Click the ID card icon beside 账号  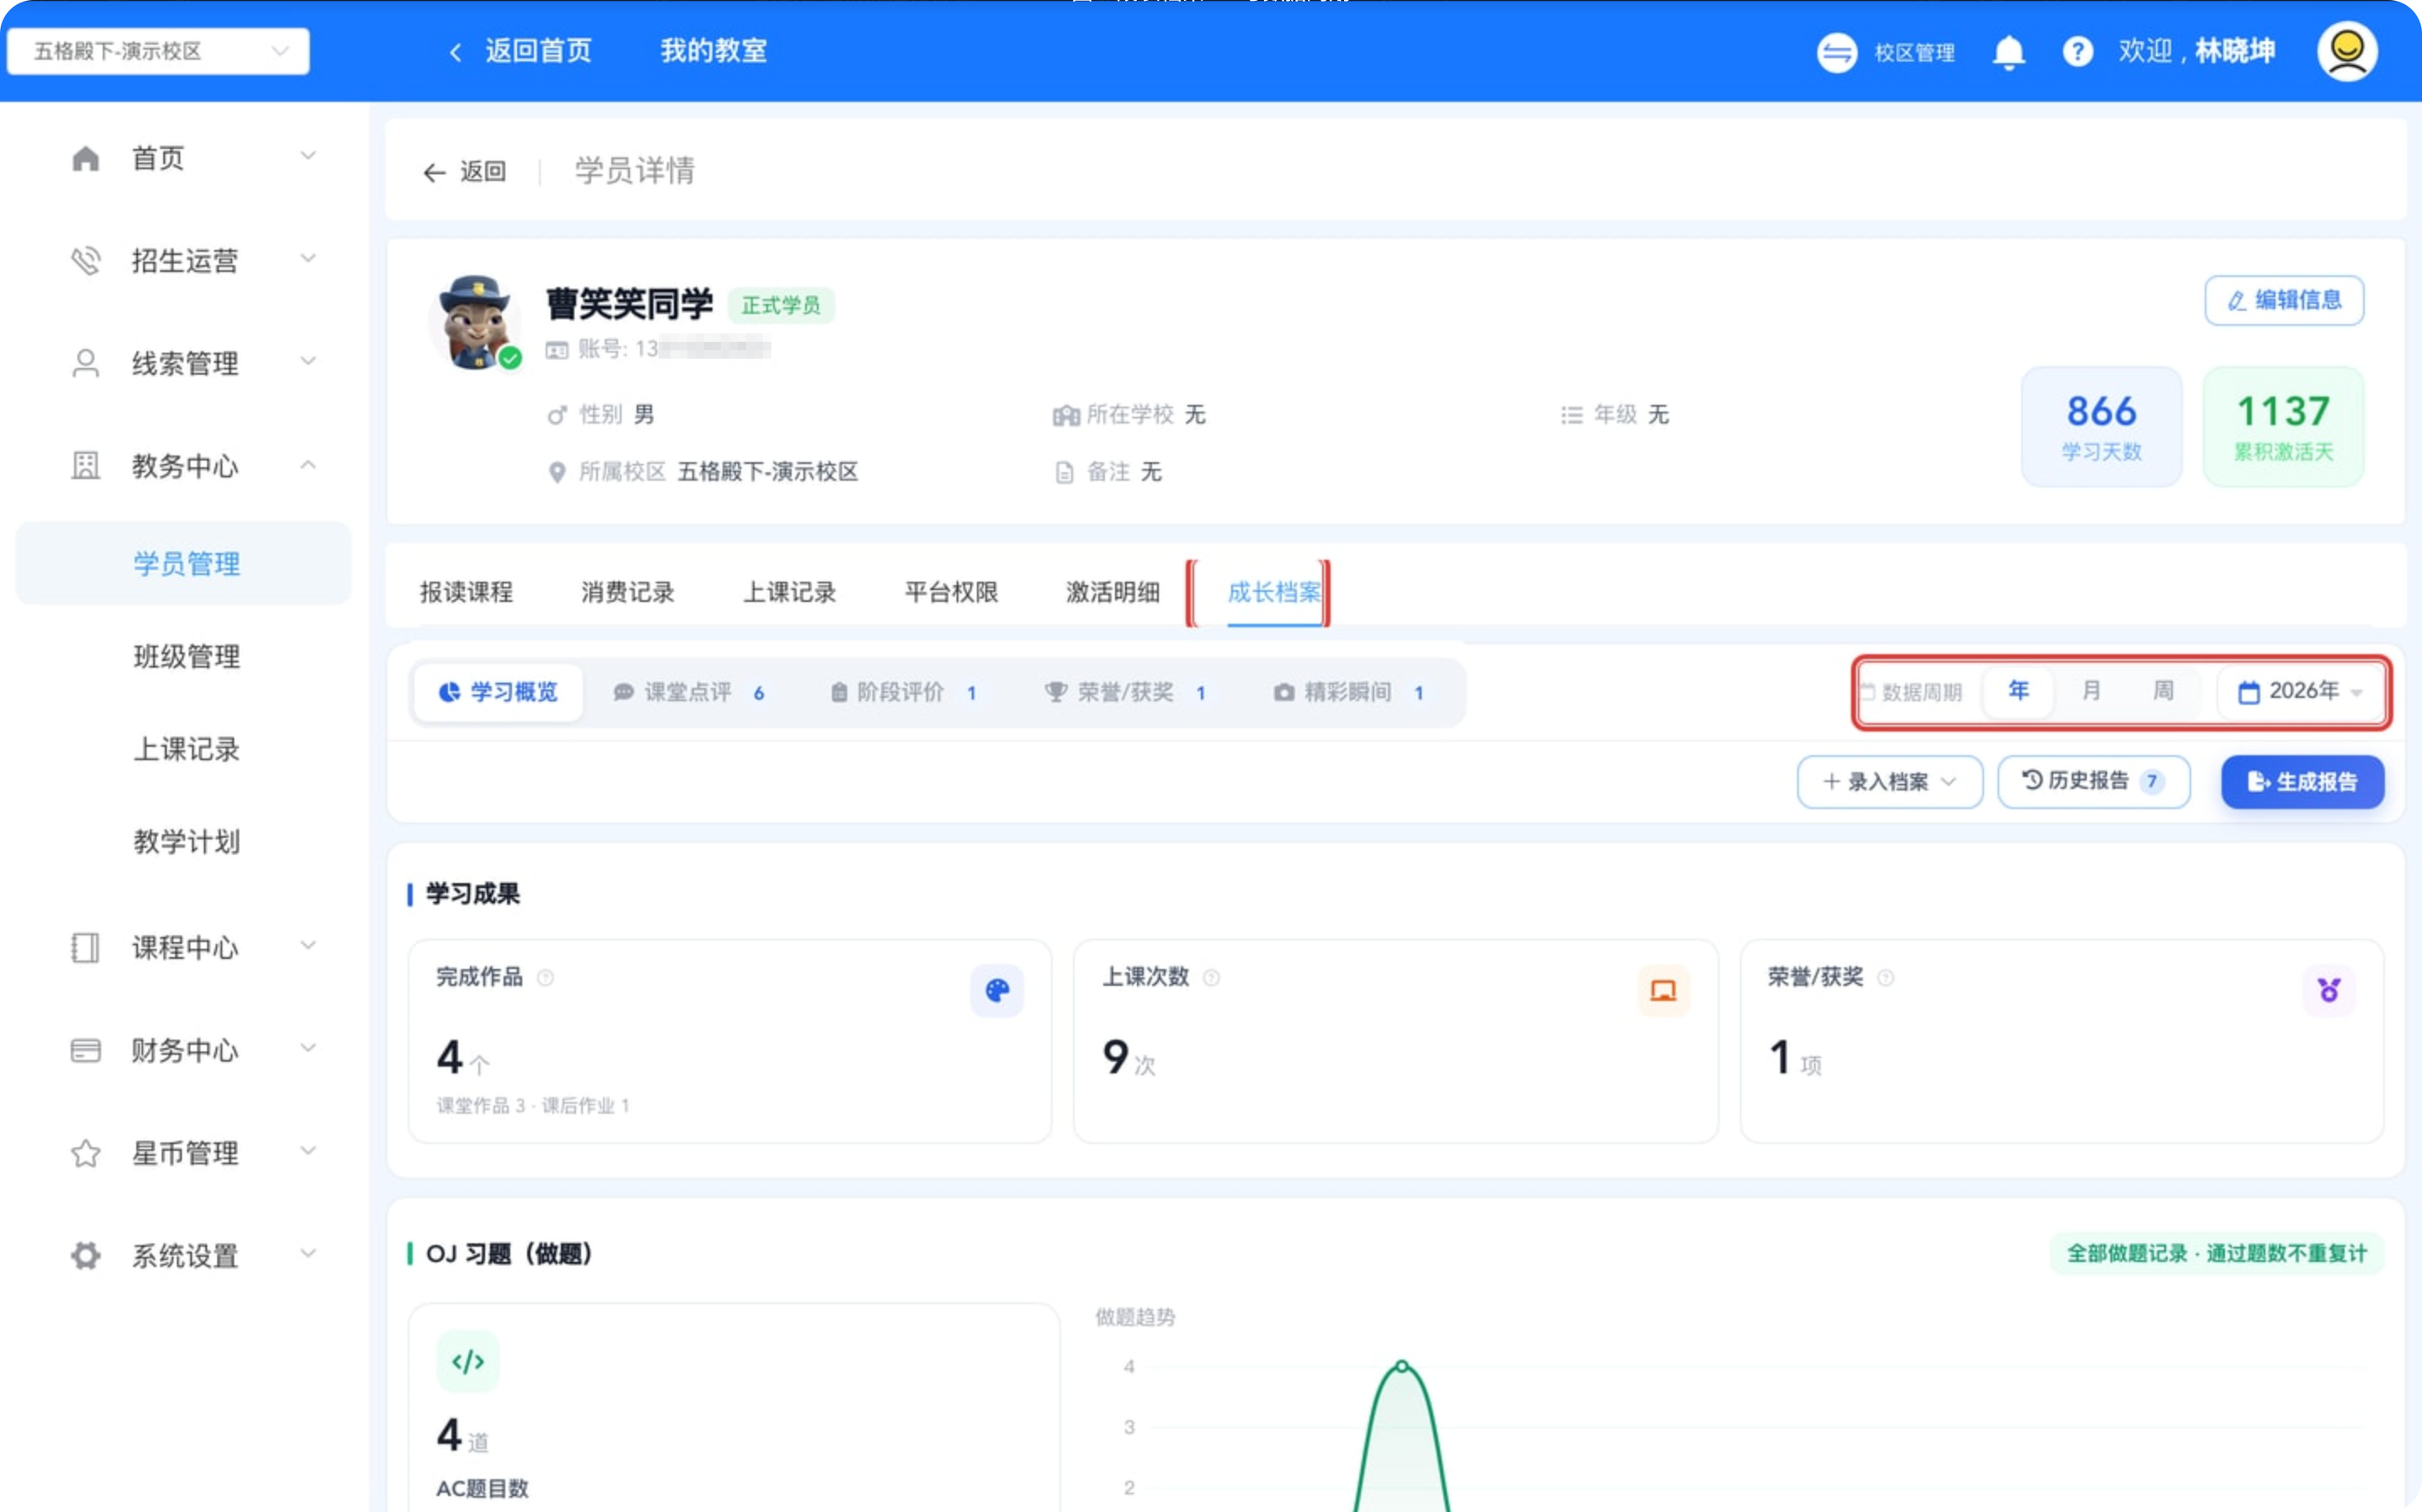pos(557,350)
